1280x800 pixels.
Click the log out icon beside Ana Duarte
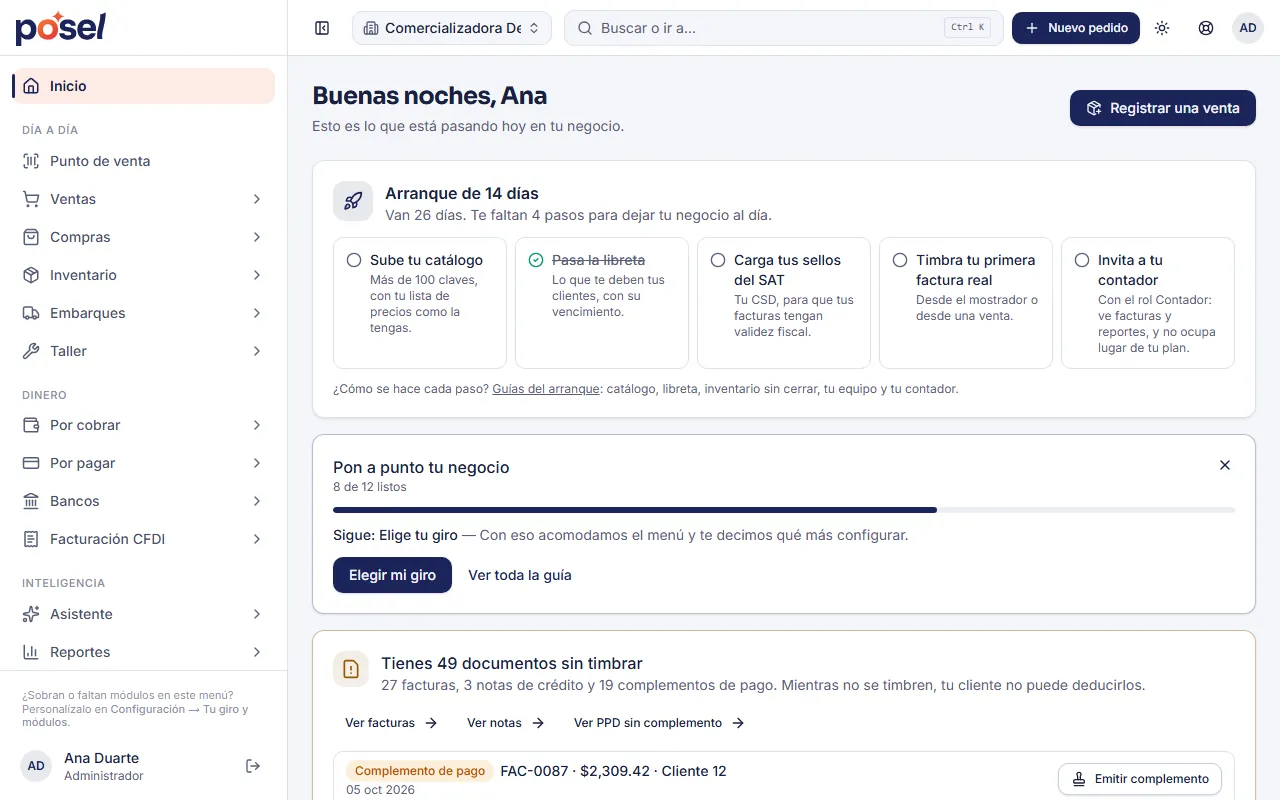point(253,766)
